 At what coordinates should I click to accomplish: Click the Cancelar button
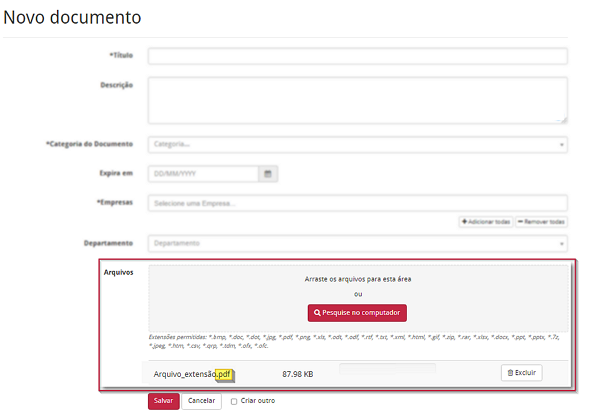click(201, 401)
